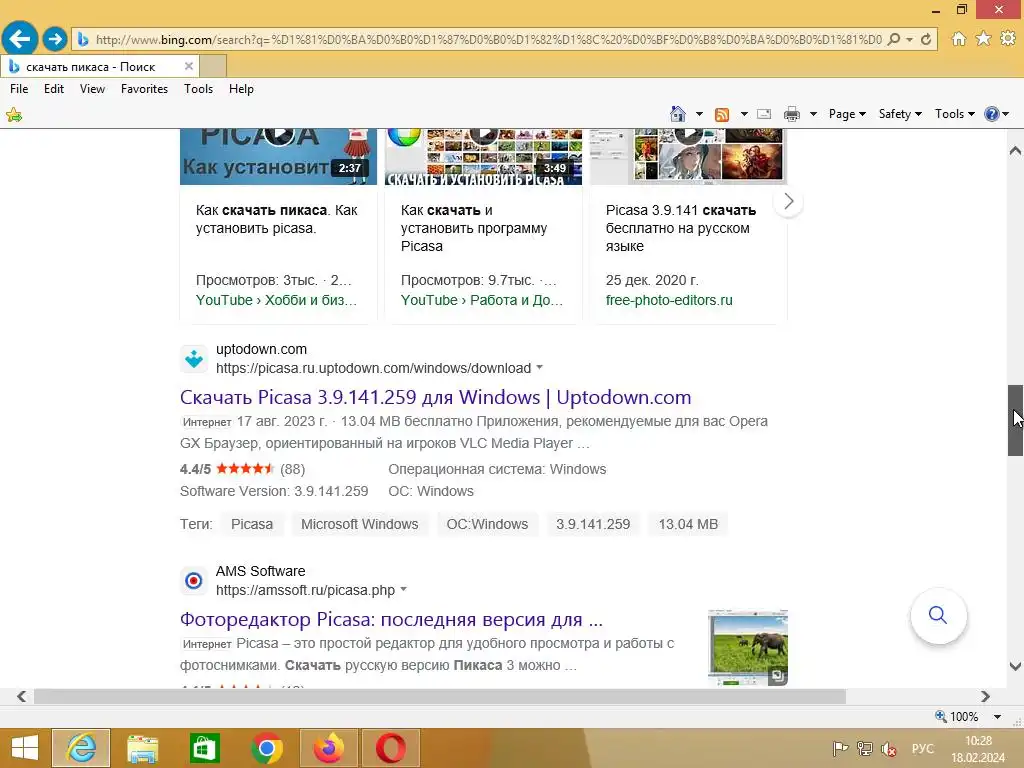Open Favorites star icon at top right
Image resolution: width=1024 pixels, height=768 pixels.
pyautogui.click(x=983, y=39)
